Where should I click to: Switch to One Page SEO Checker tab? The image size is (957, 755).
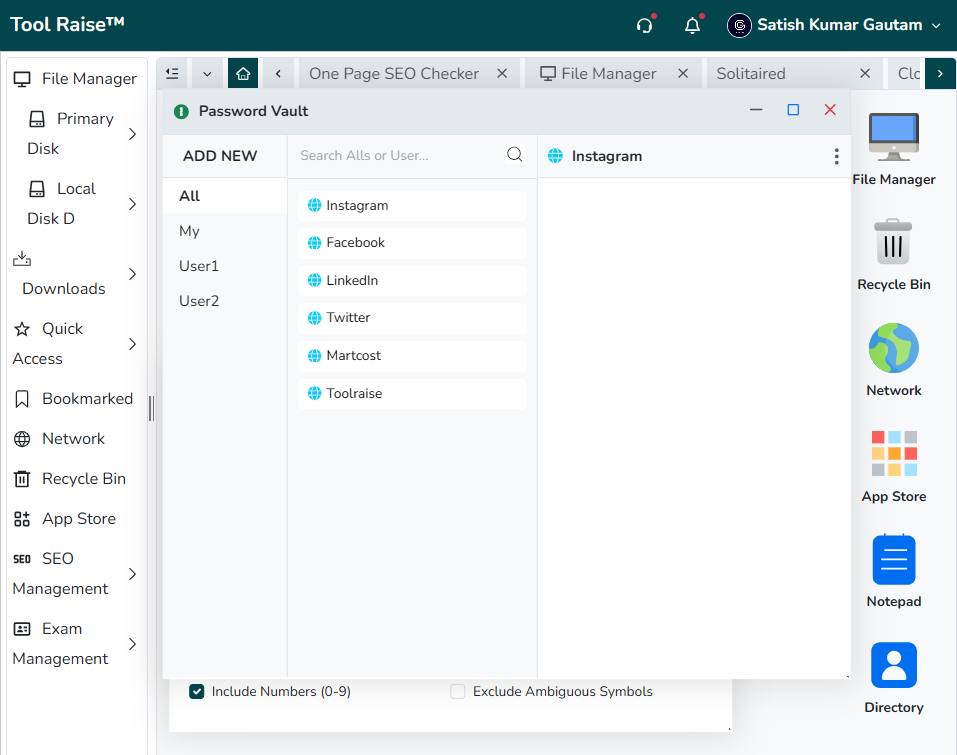click(394, 74)
